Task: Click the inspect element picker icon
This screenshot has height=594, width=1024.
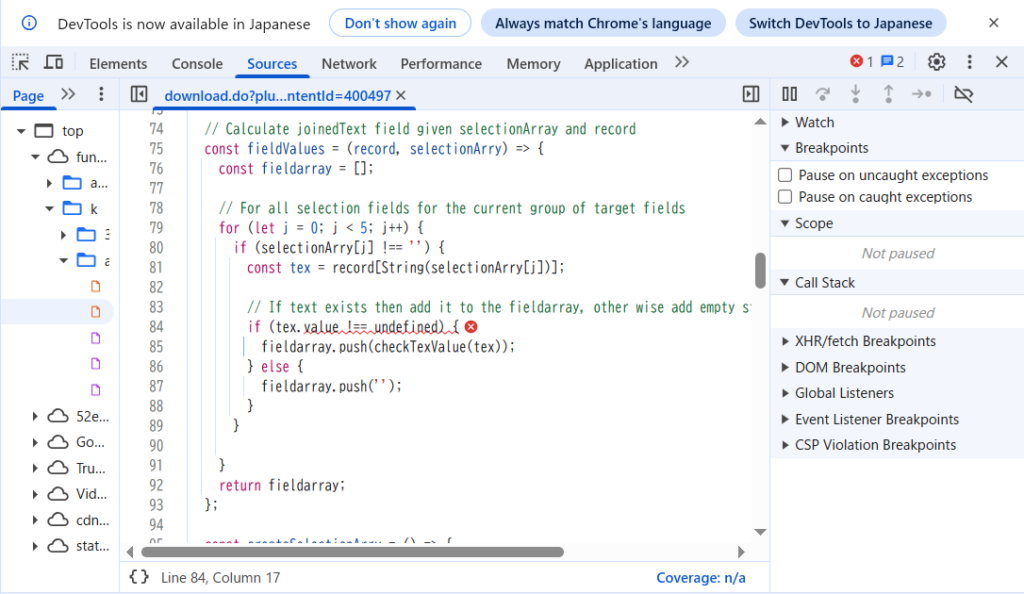Action: click(x=21, y=63)
